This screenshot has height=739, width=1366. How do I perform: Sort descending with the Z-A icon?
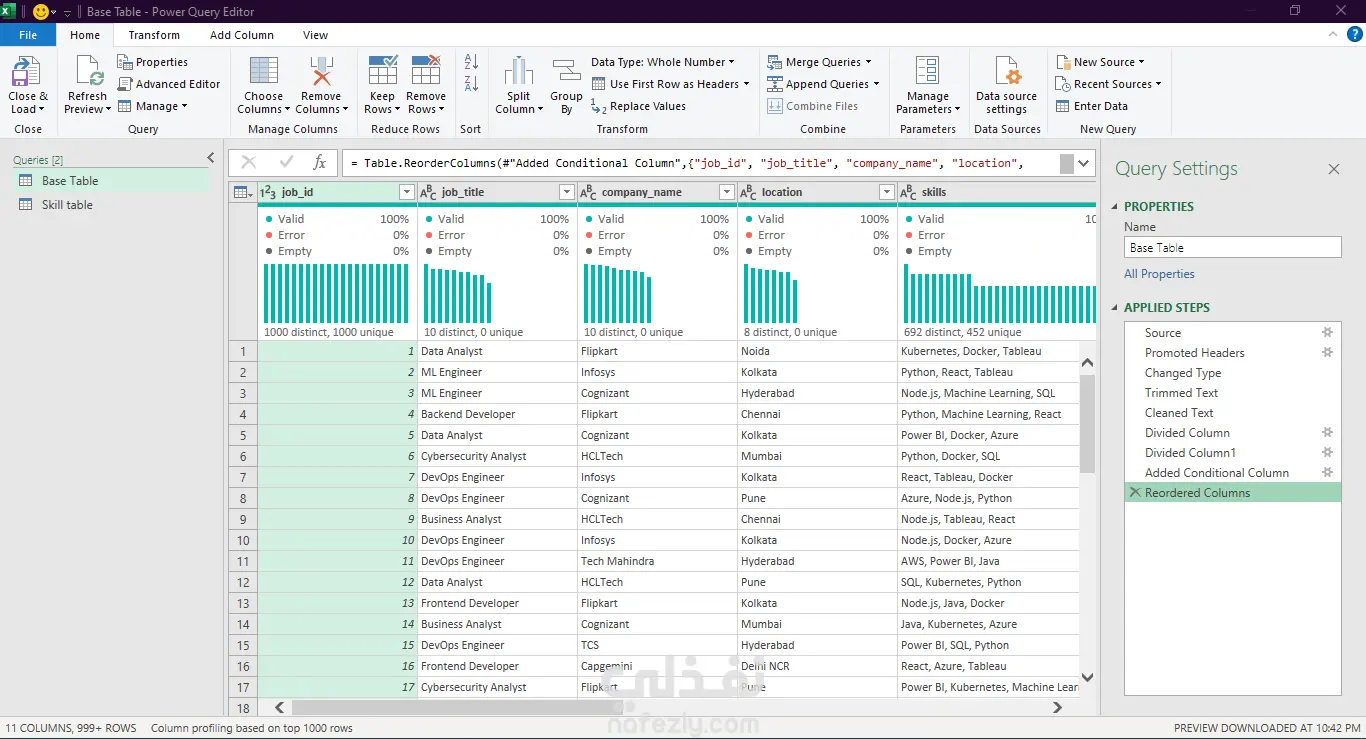[x=471, y=84]
